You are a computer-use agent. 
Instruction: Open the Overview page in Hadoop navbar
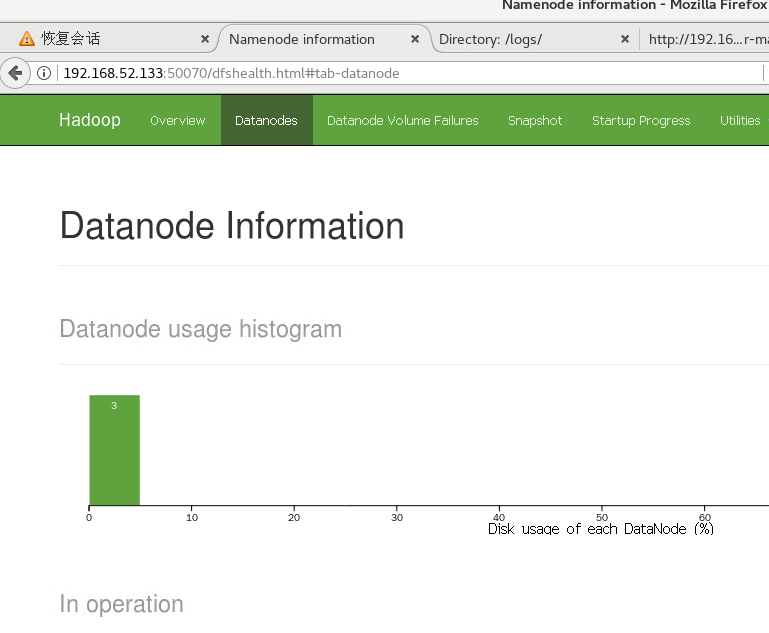pos(178,121)
